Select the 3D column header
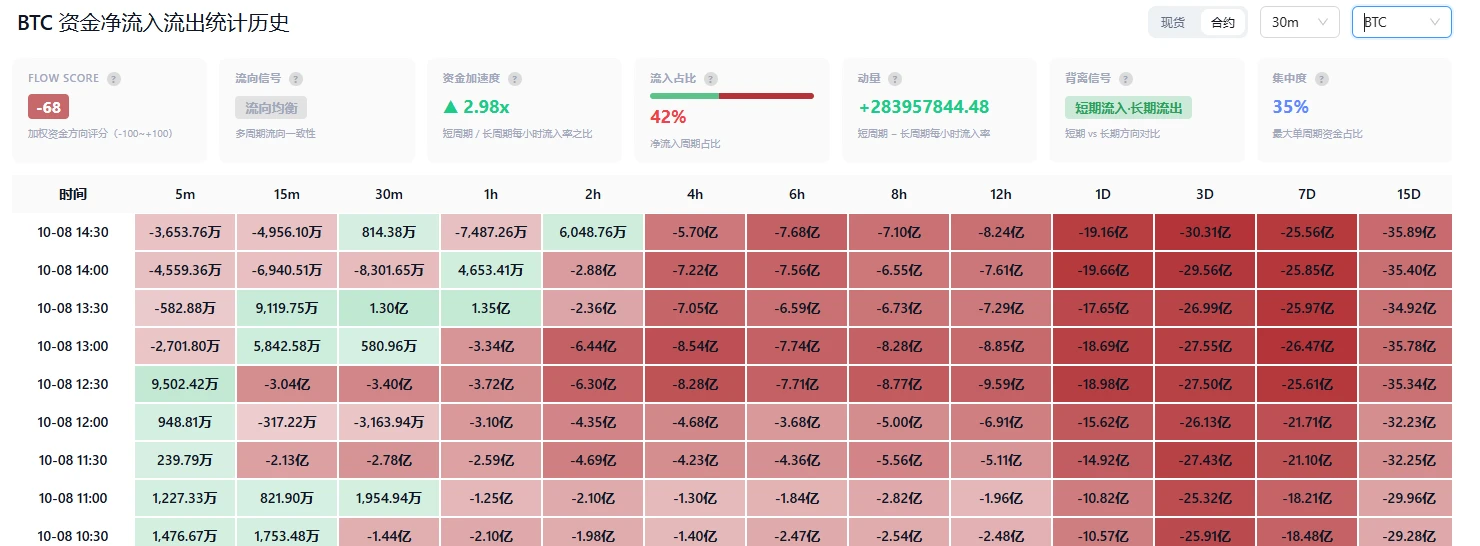1480x546 pixels. 1205,194
